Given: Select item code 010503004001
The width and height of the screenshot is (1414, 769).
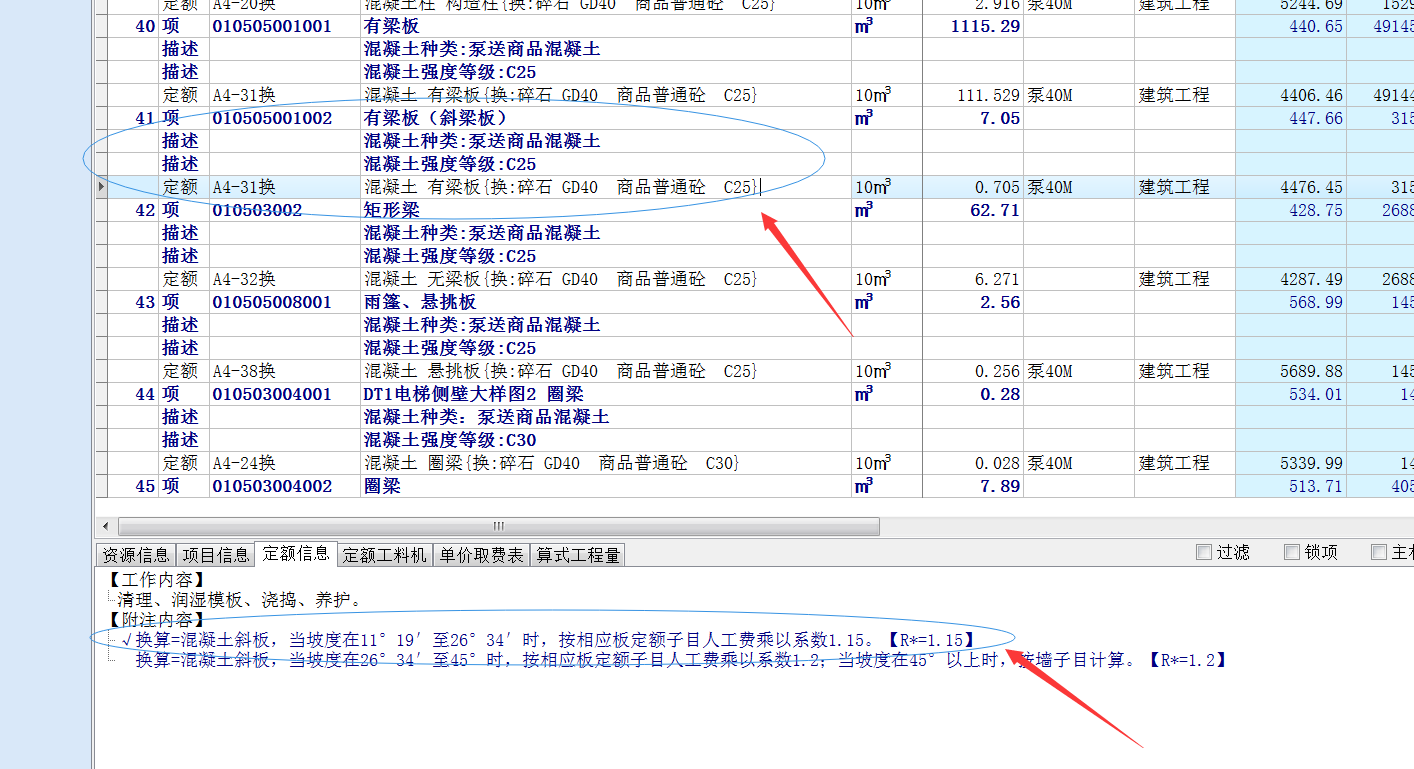Looking at the screenshot, I should [272, 394].
